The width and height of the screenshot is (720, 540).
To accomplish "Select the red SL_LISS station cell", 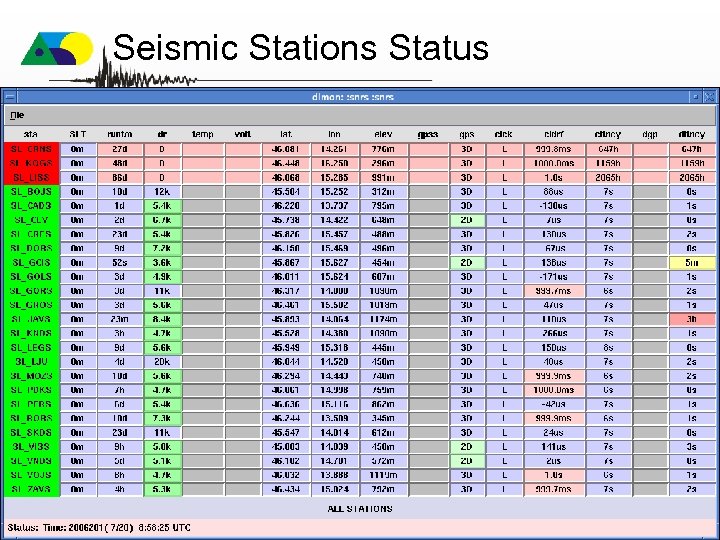I will pos(32,178).
